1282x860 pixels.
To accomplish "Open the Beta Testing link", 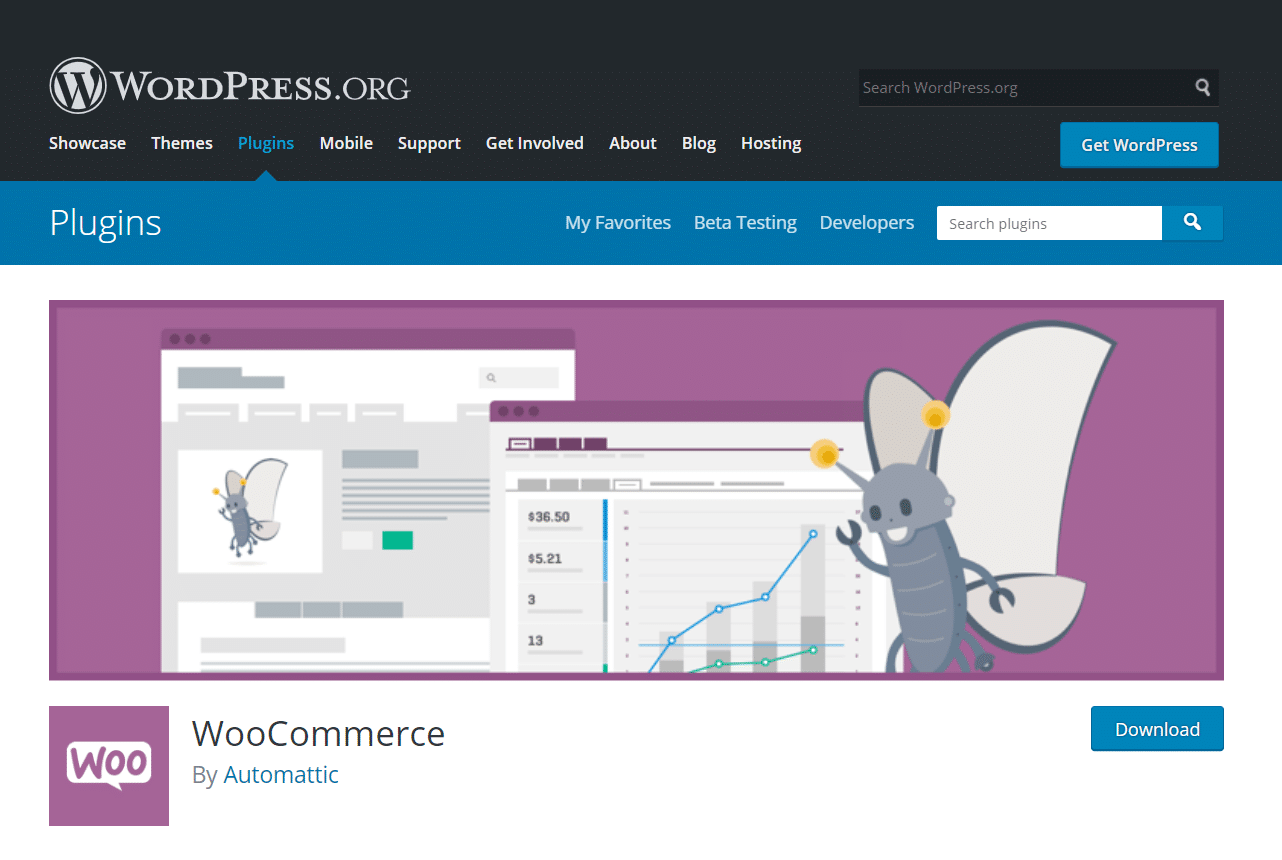I will coord(745,223).
